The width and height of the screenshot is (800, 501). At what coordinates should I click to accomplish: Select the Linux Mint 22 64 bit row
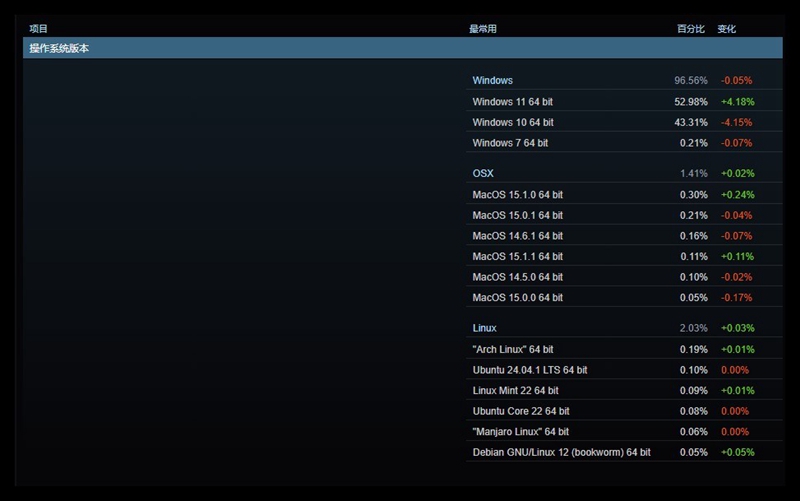624,390
